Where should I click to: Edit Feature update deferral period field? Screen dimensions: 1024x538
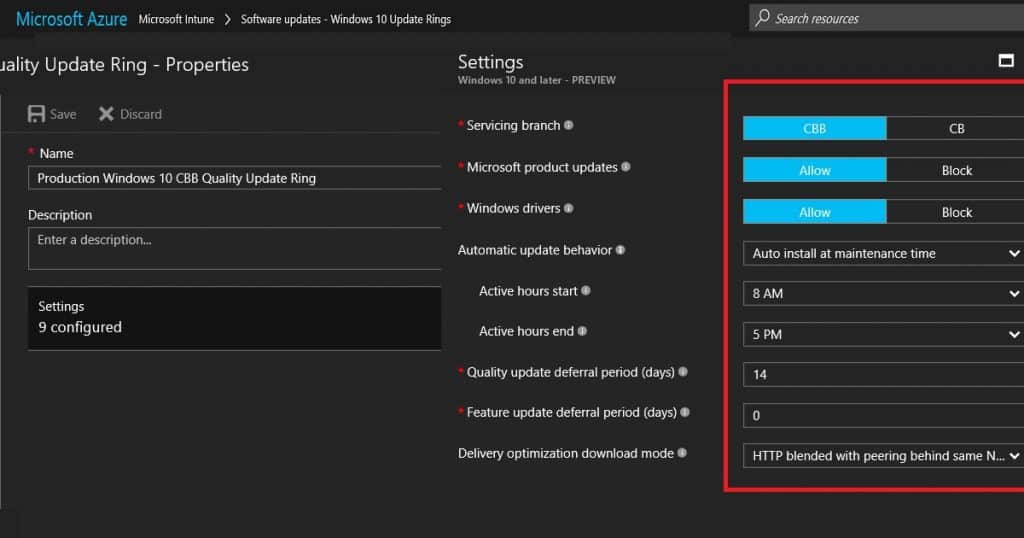pyautogui.click(x=883, y=415)
